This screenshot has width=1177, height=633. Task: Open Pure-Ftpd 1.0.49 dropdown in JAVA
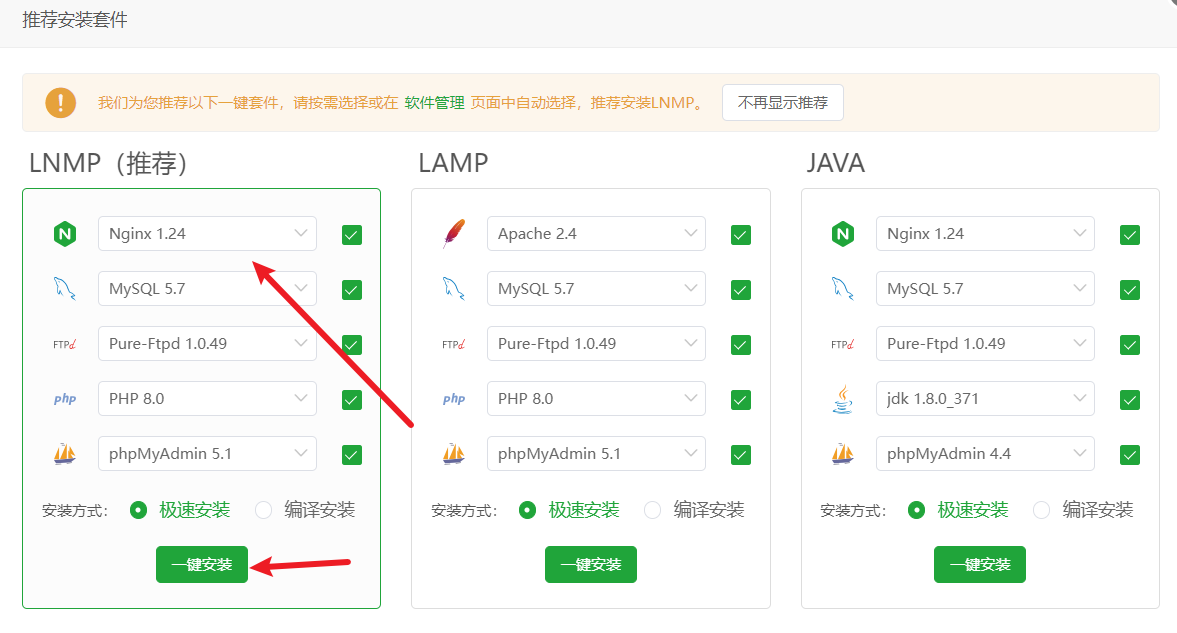[x=985, y=343]
